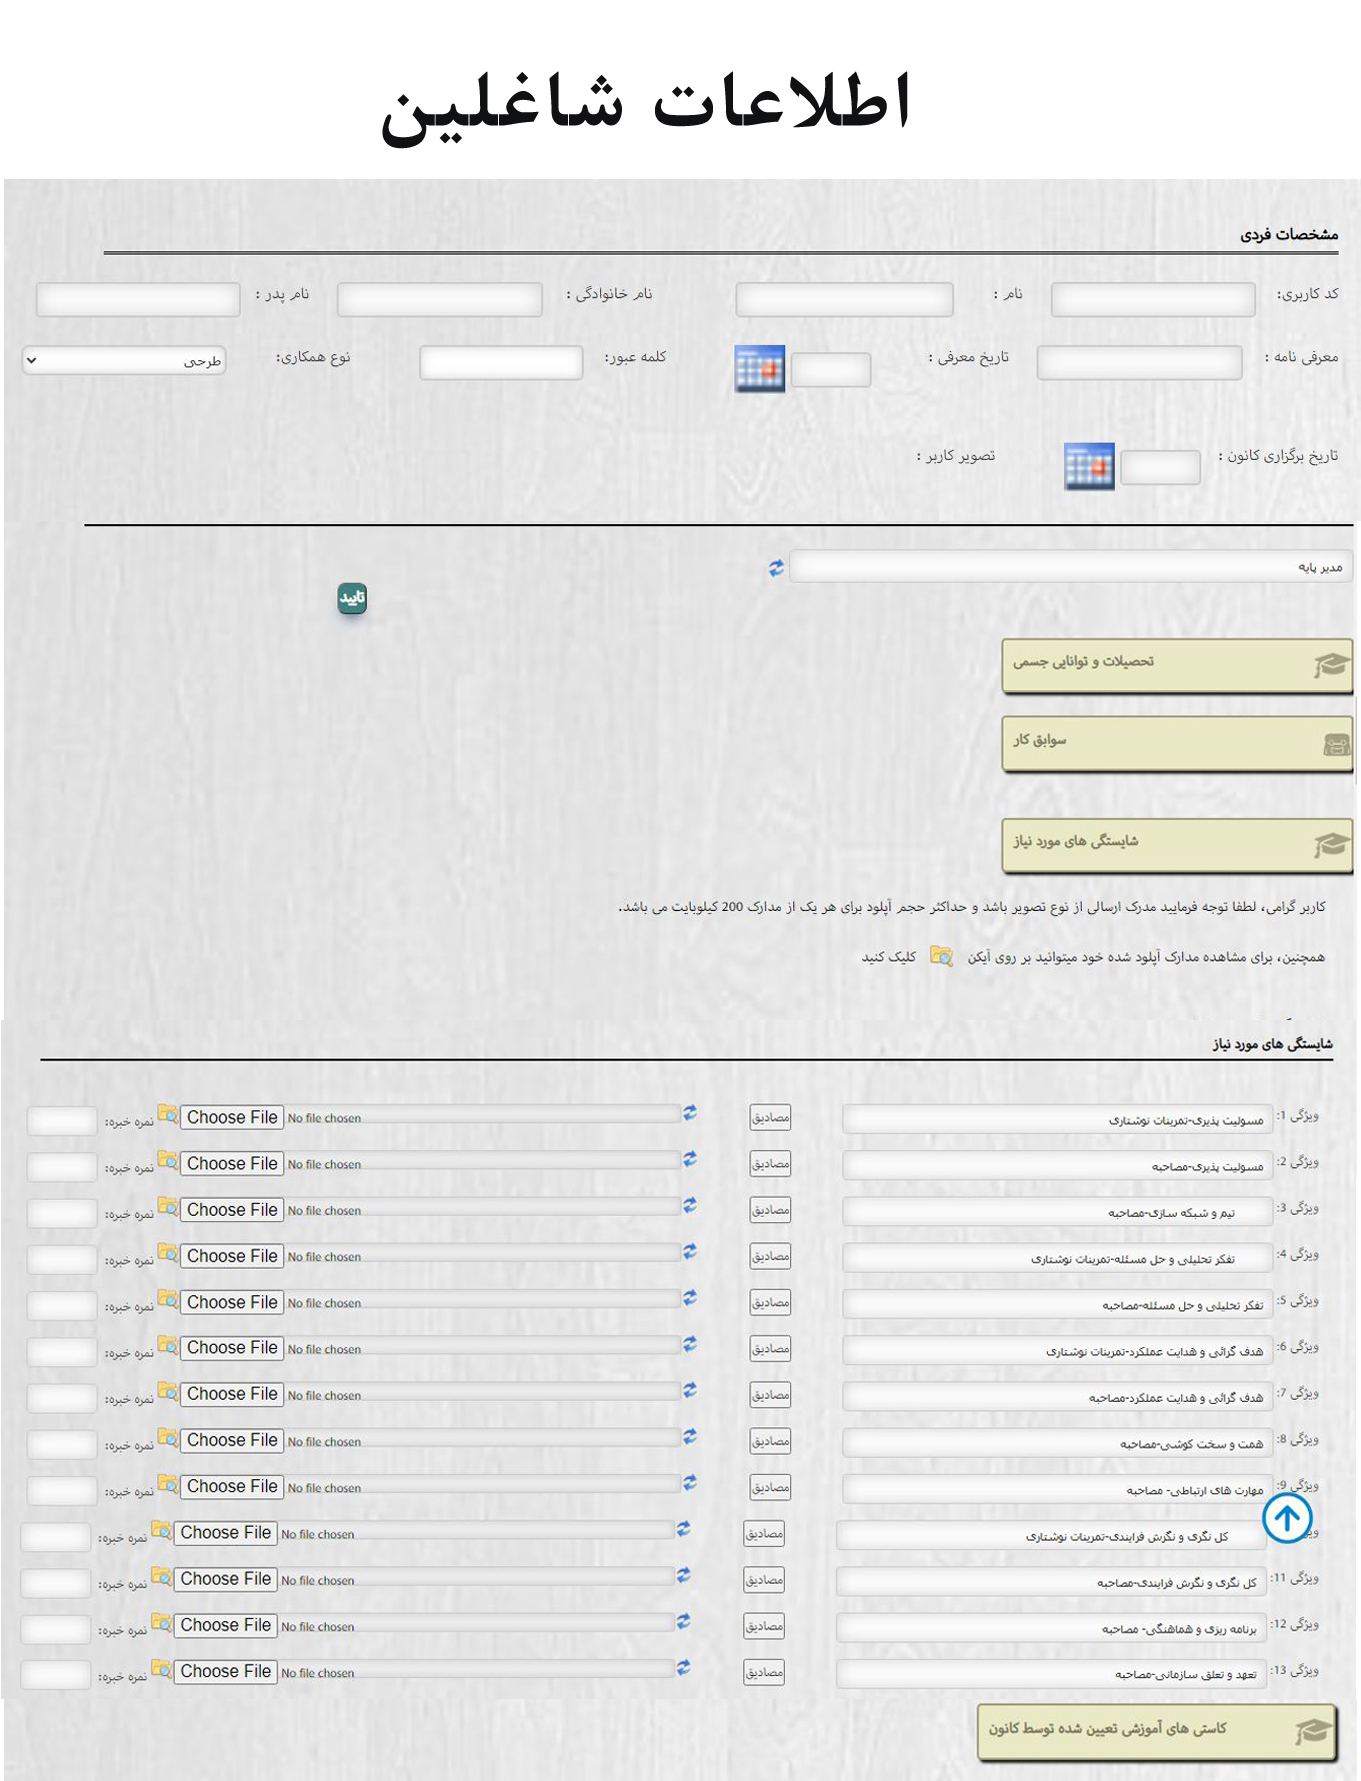
Task: Expand the سوابق کار section
Action: coord(1177,742)
